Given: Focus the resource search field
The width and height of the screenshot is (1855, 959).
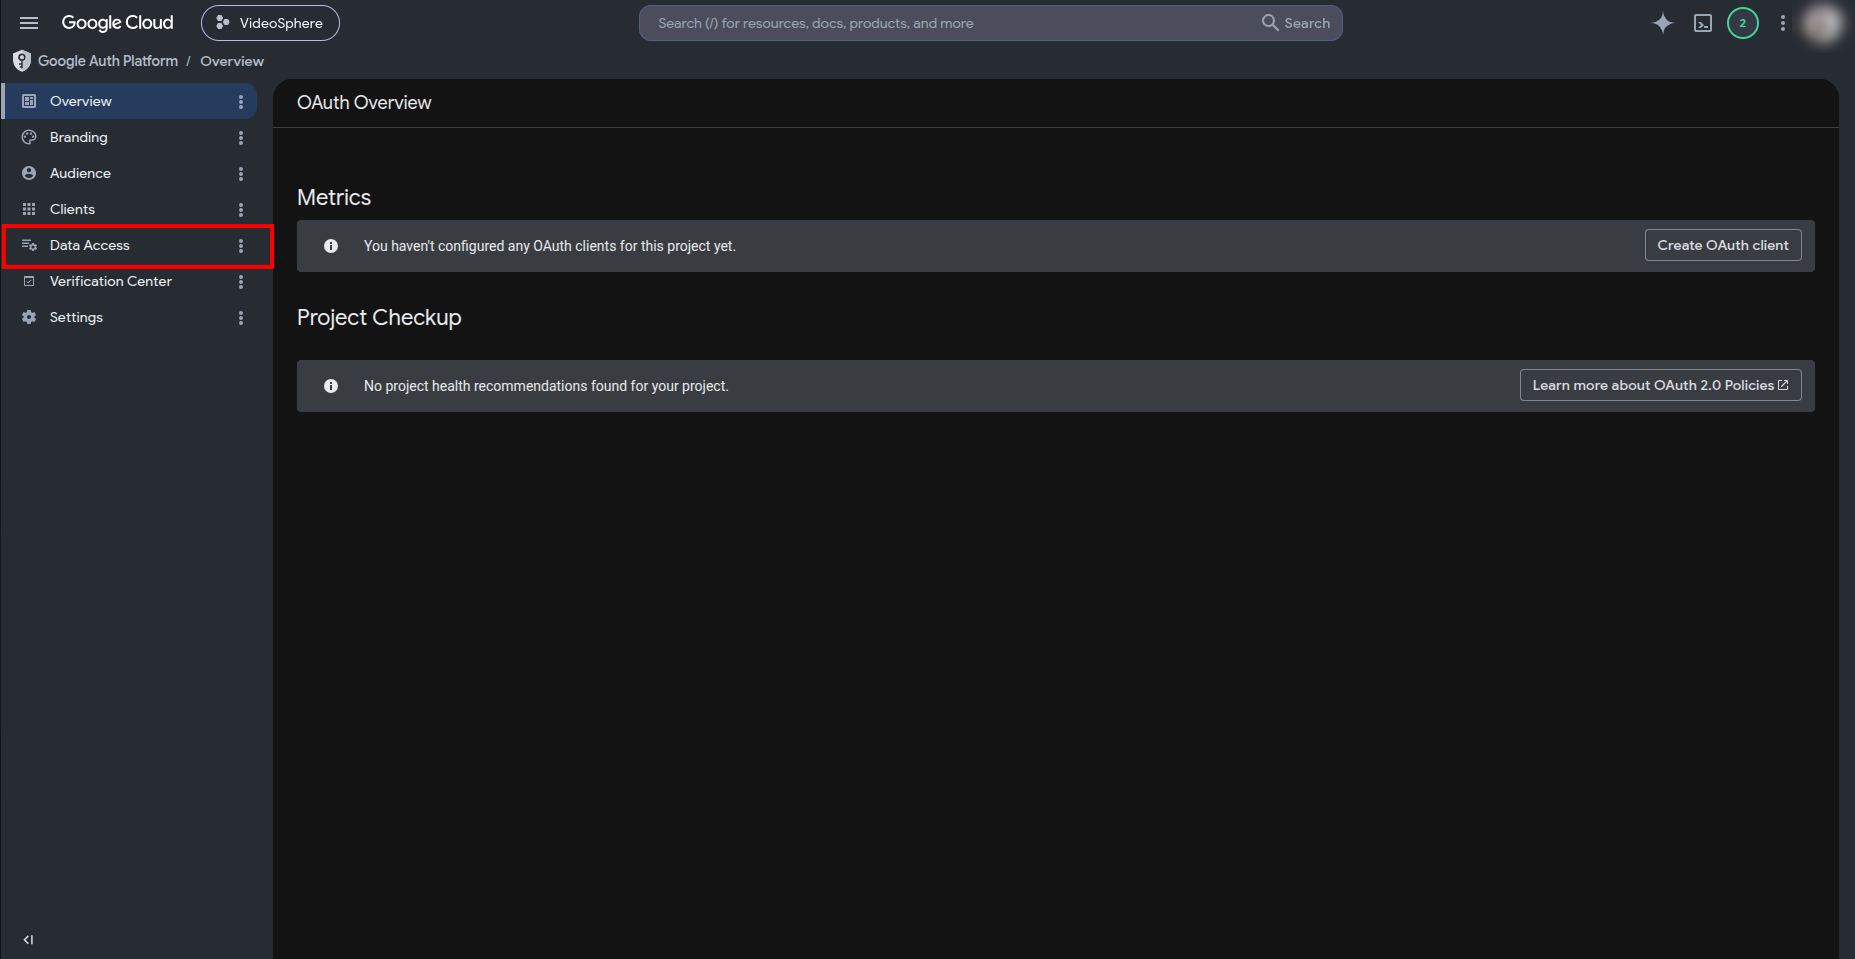Looking at the screenshot, I should [950, 23].
